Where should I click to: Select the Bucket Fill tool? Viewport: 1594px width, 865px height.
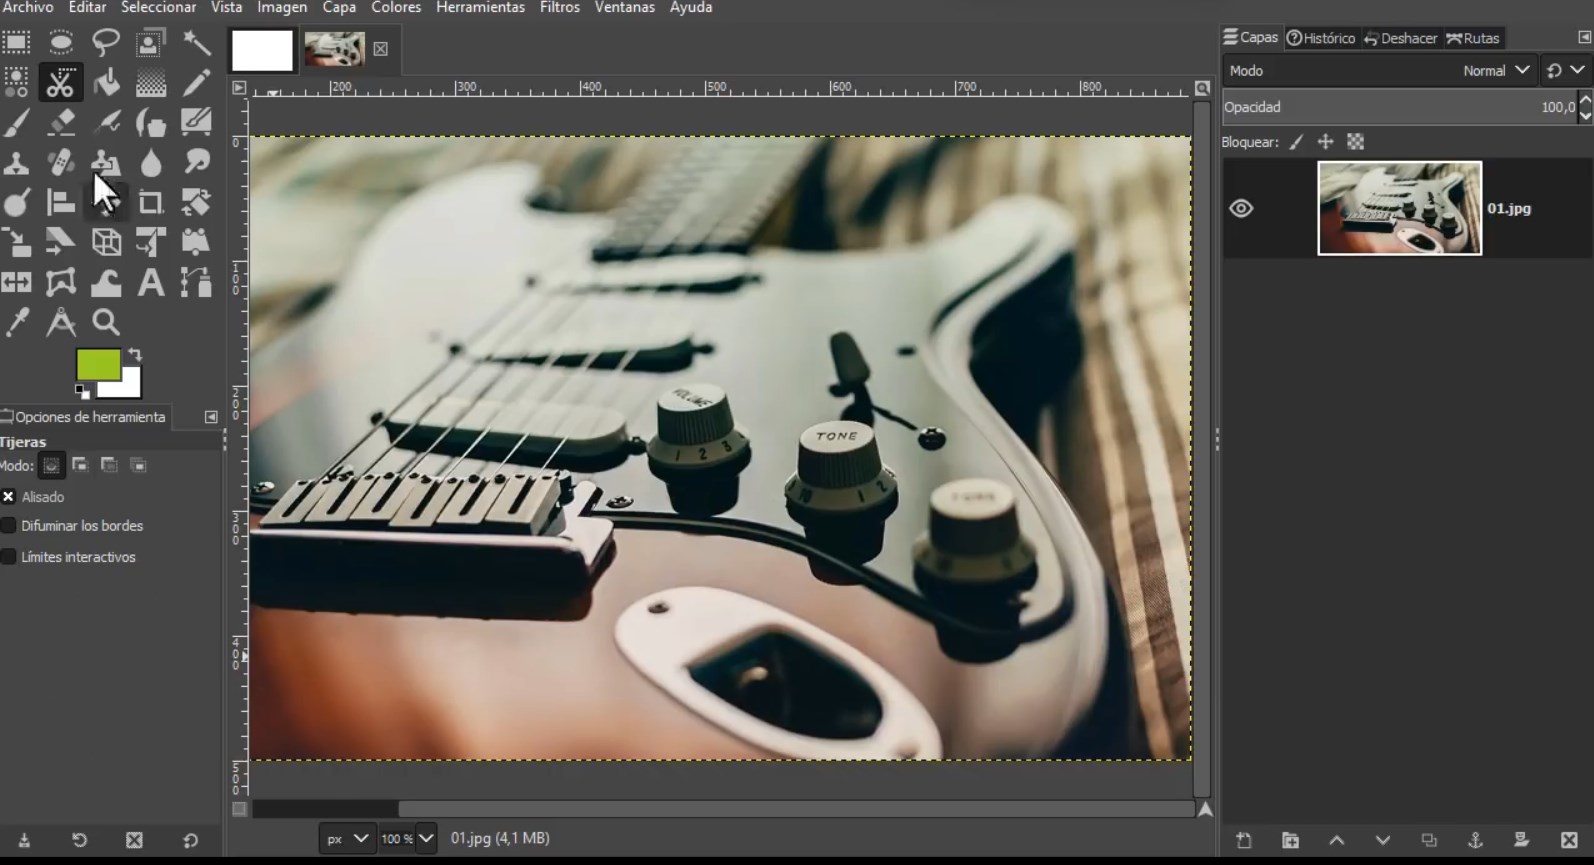point(106,82)
